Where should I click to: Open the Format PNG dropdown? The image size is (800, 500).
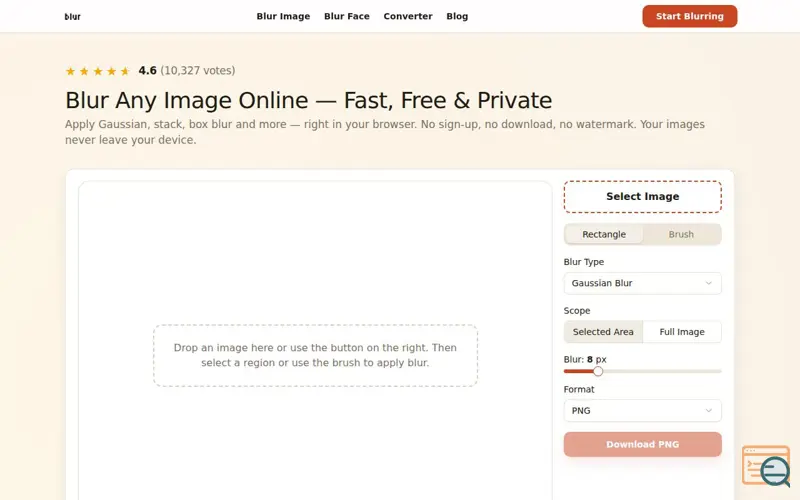[x=643, y=411]
